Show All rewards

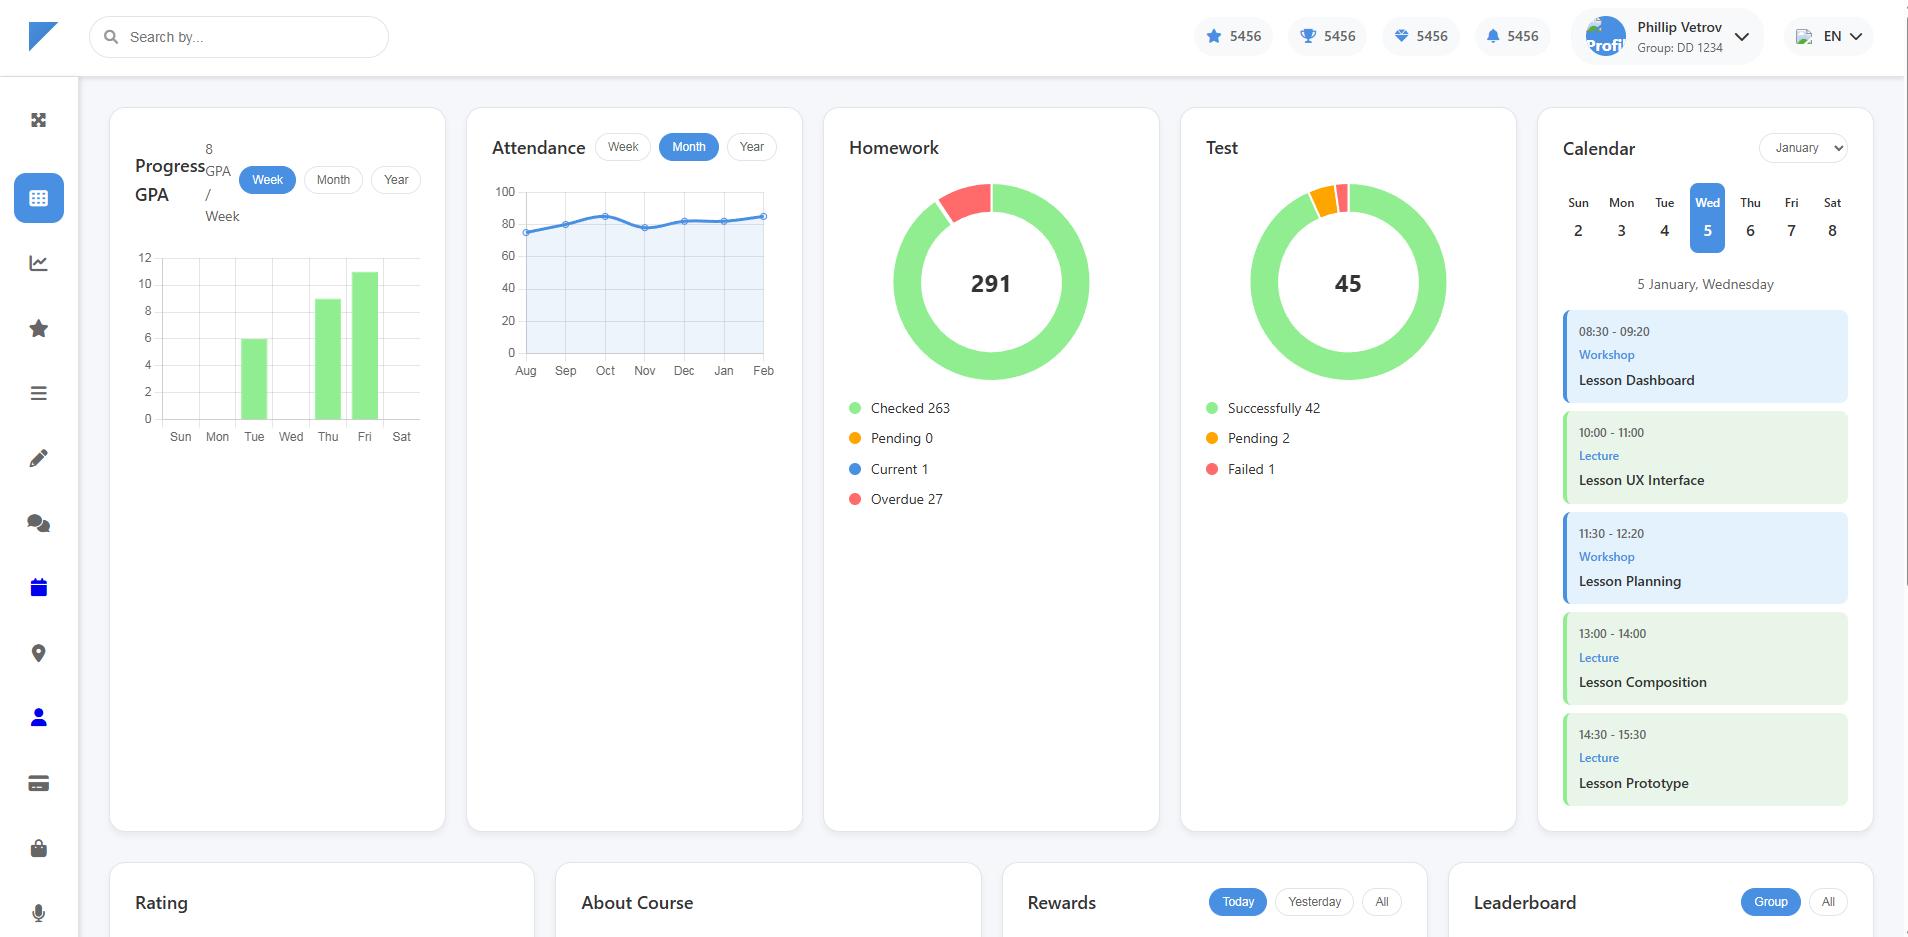pos(1382,902)
